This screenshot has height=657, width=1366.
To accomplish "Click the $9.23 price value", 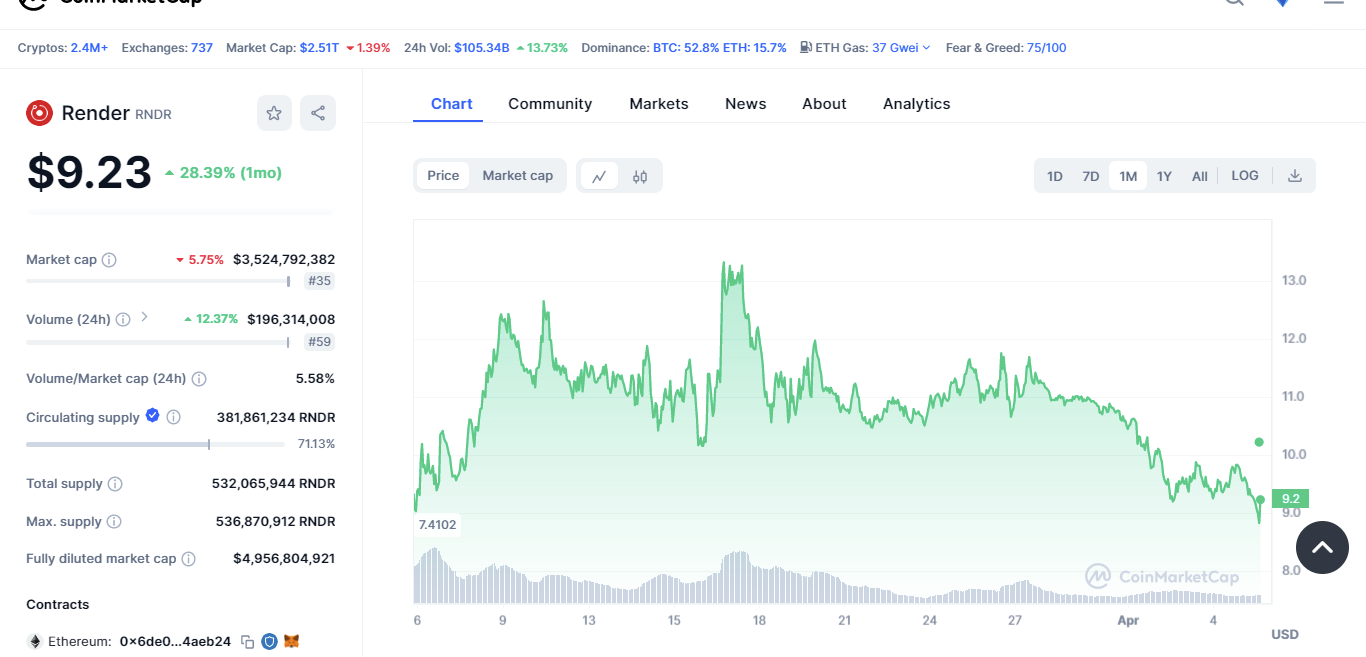I will tap(89, 173).
